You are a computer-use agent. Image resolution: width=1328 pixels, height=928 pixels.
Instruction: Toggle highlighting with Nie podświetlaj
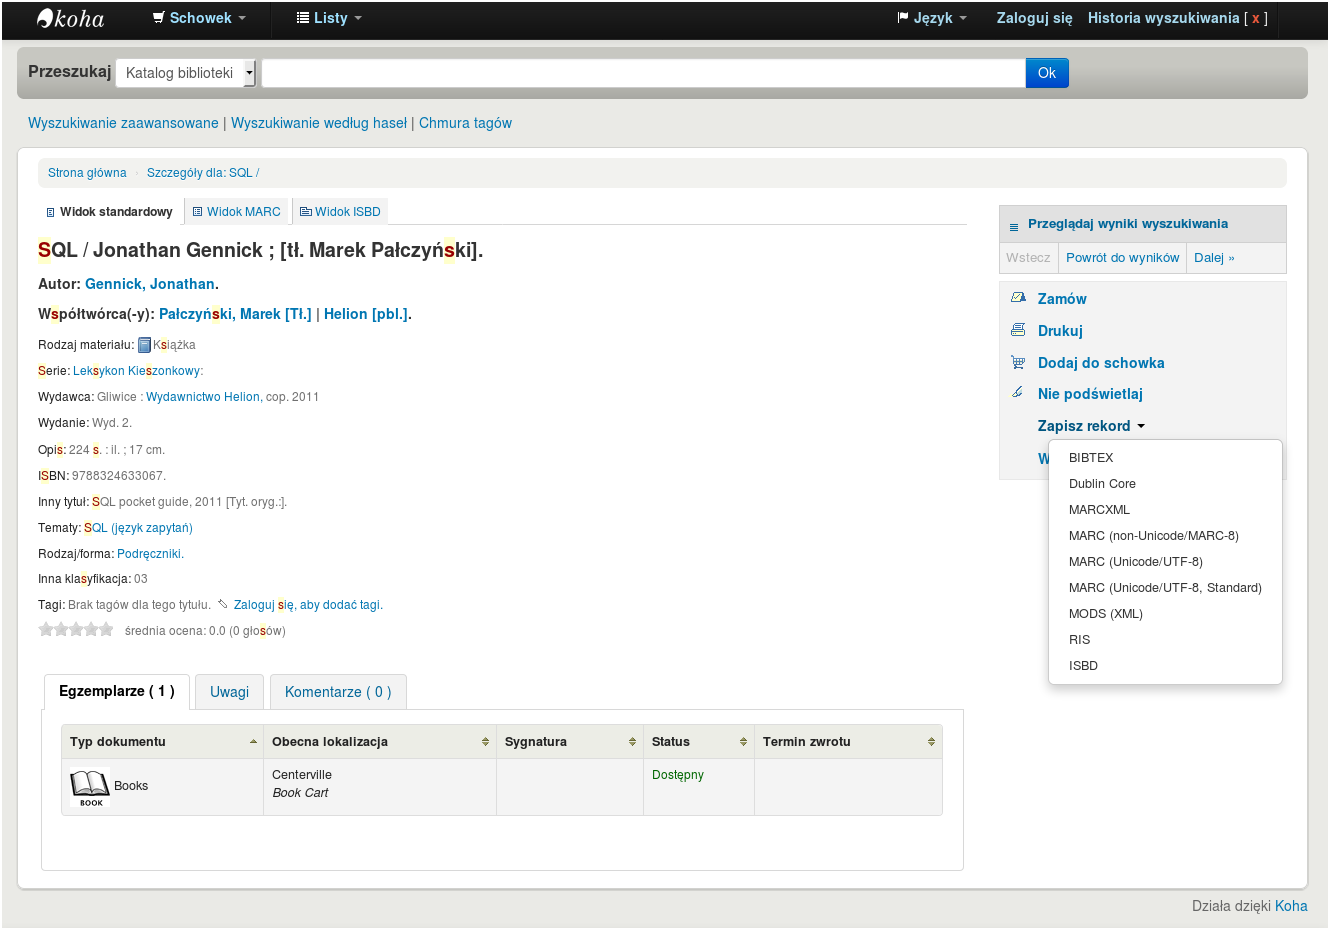(1090, 394)
